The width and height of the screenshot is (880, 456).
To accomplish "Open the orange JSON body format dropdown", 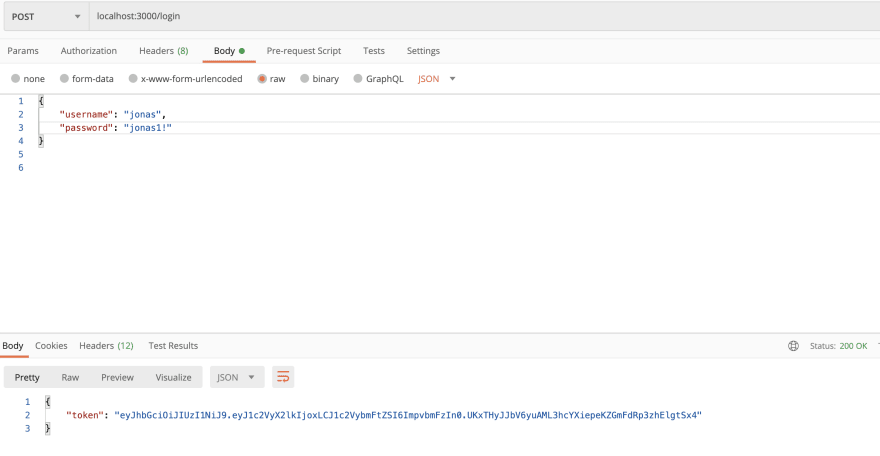I will [x=437, y=79].
